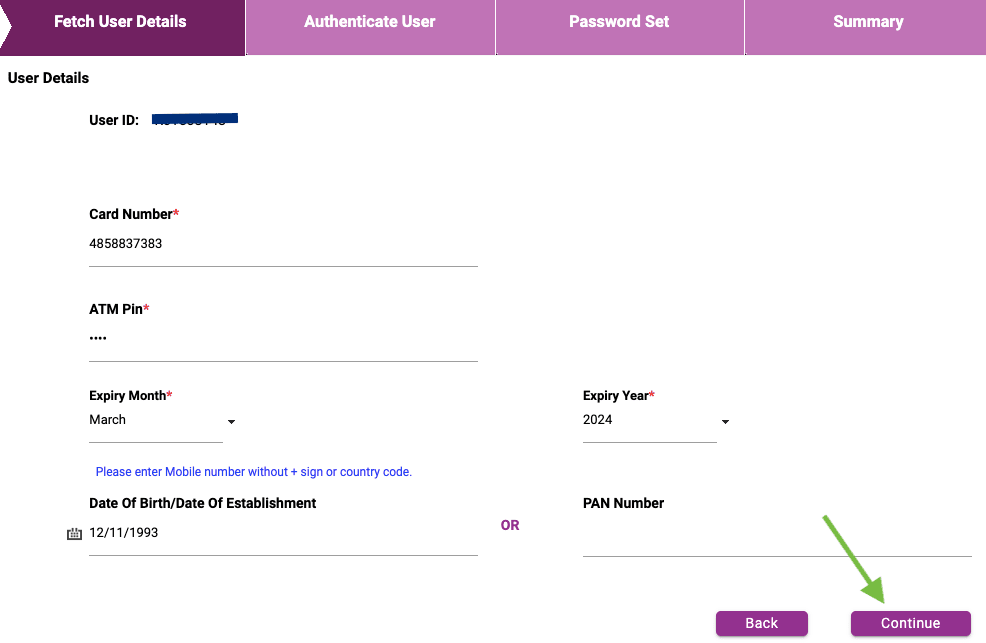Image resolution: width=986 pixels, height=643 pixels.
Task: Select the 2024 expiry year value
Action: tap(597, 419)
